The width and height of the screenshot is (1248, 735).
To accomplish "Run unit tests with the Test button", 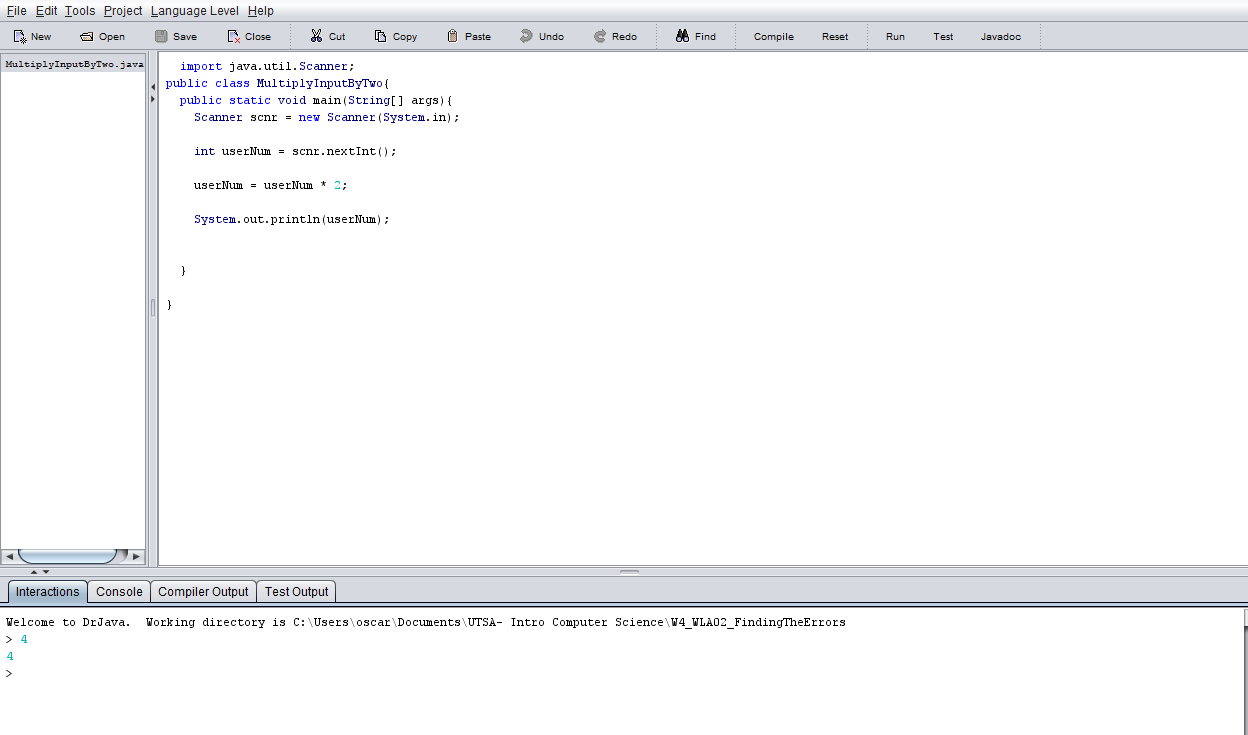I will pos(943,36).
